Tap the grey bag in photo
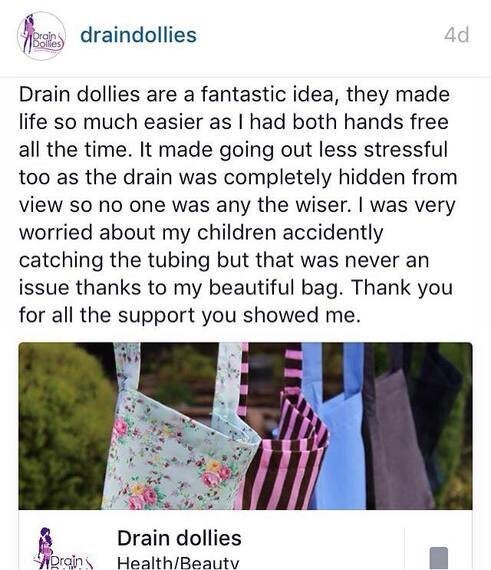Screen dimensions: 491x570 point(398,443)
